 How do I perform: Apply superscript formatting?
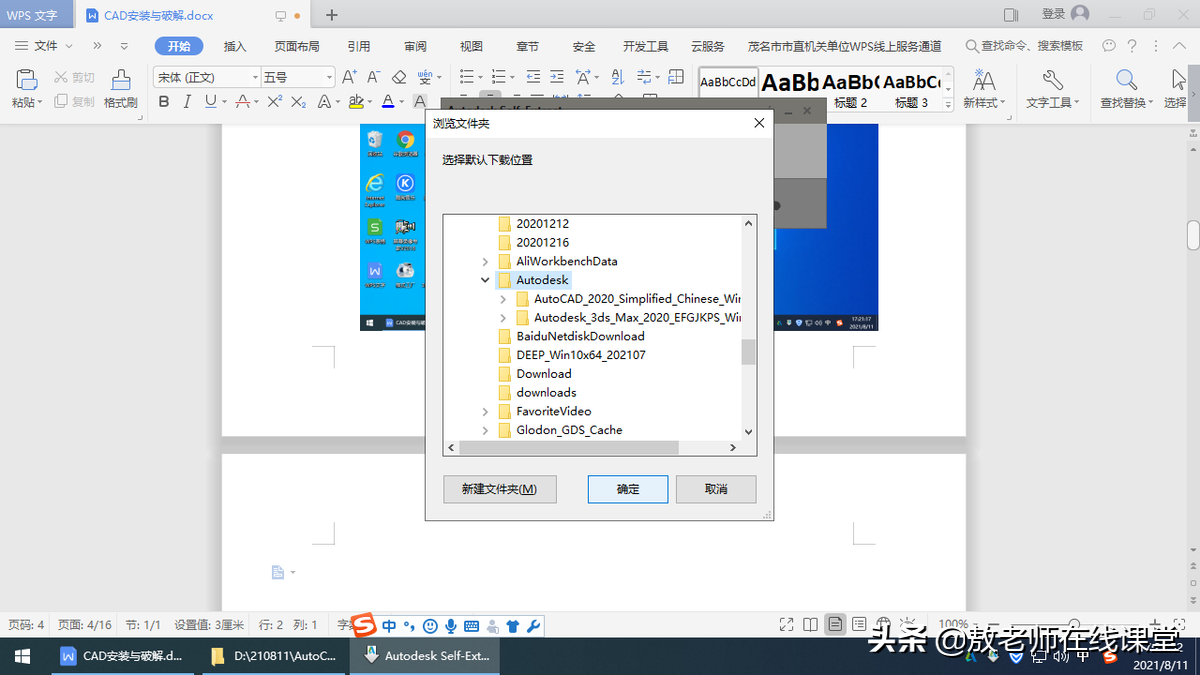pos(274,102)
